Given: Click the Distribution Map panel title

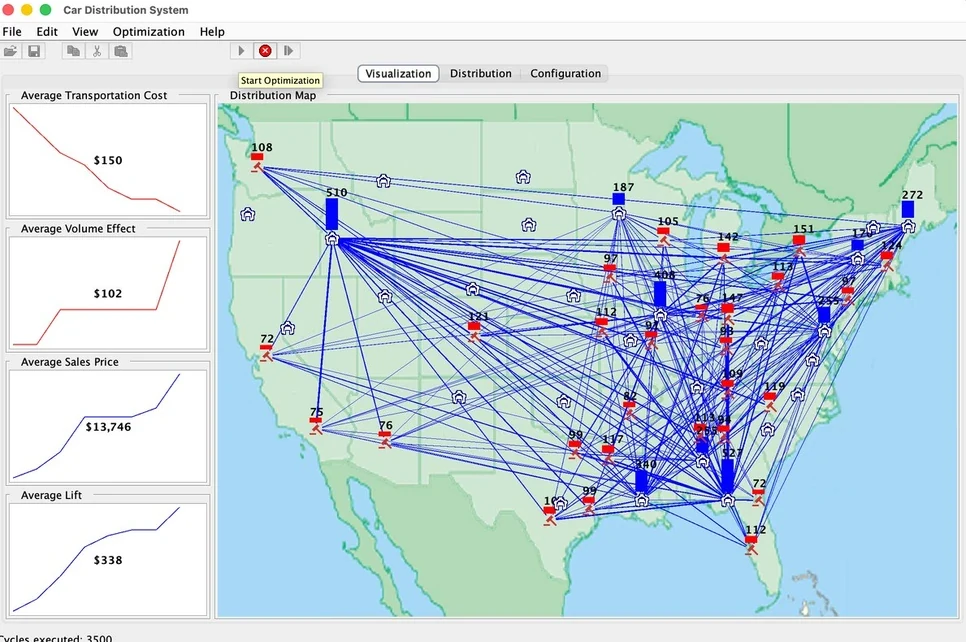Looking at the screenshot, I should point(273,95).
